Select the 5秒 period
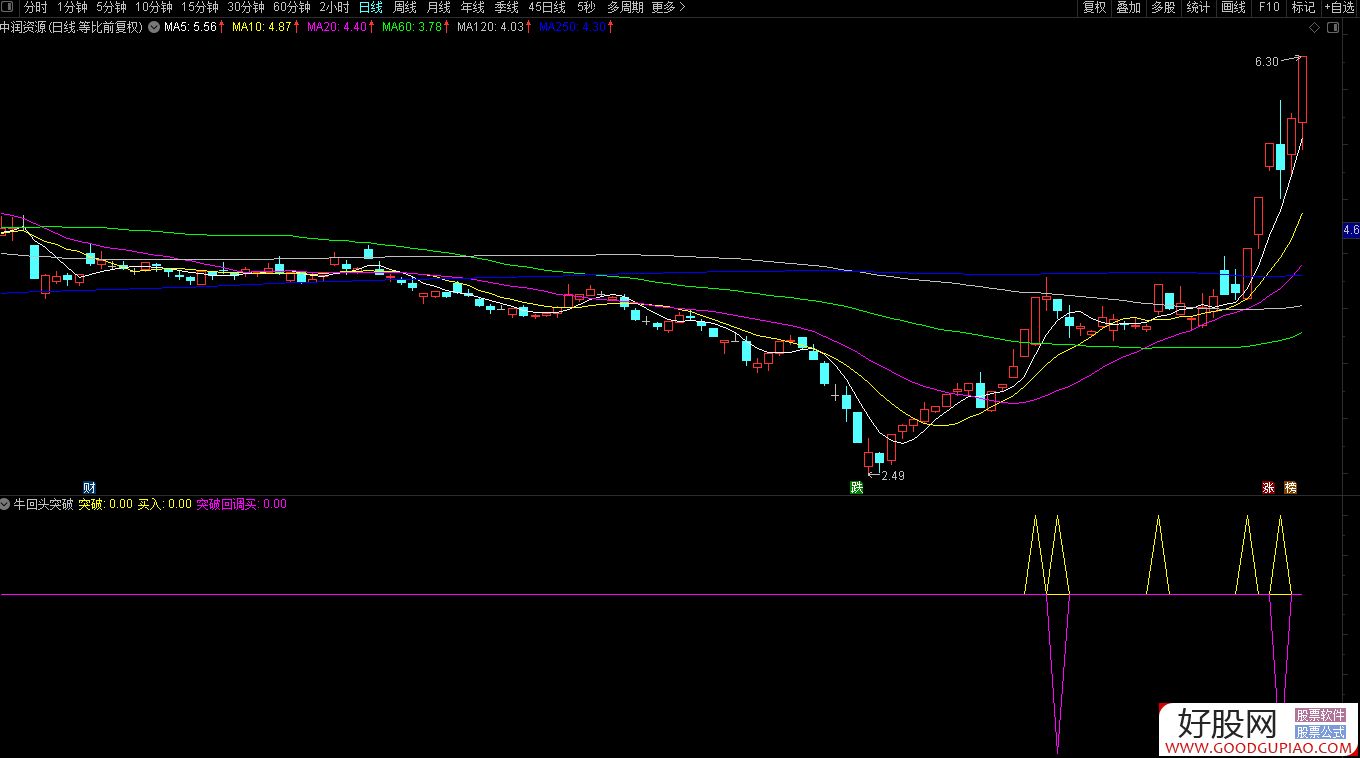The height and width of the screenshot is (758, 1360). pyautogui.click(x=586, y=7)
